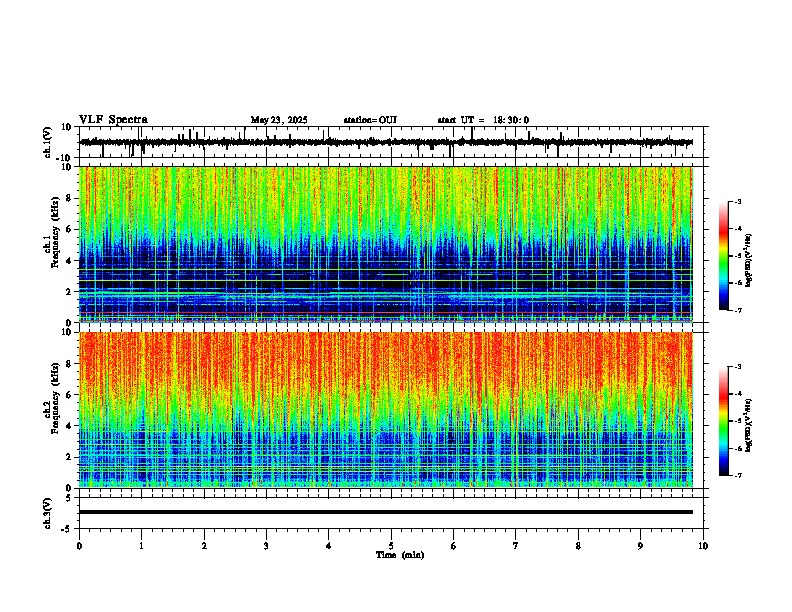Click time axis tick label "5"
792x612 pixels.
[391, 546]
